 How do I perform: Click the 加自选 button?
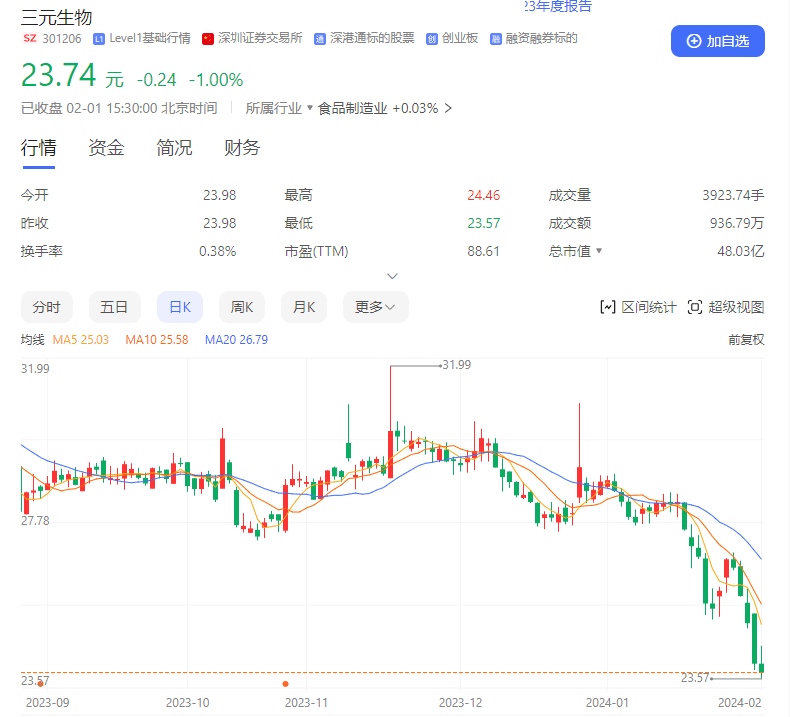717,41
